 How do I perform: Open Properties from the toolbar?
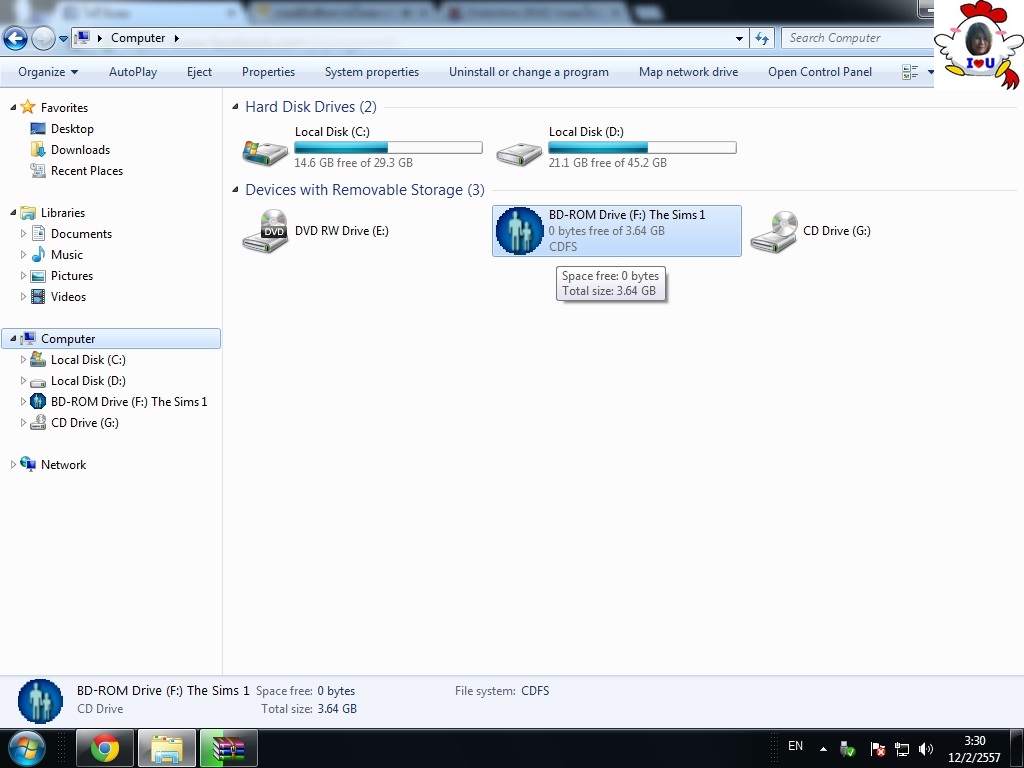pyautogui.click(x=268, y=72)
